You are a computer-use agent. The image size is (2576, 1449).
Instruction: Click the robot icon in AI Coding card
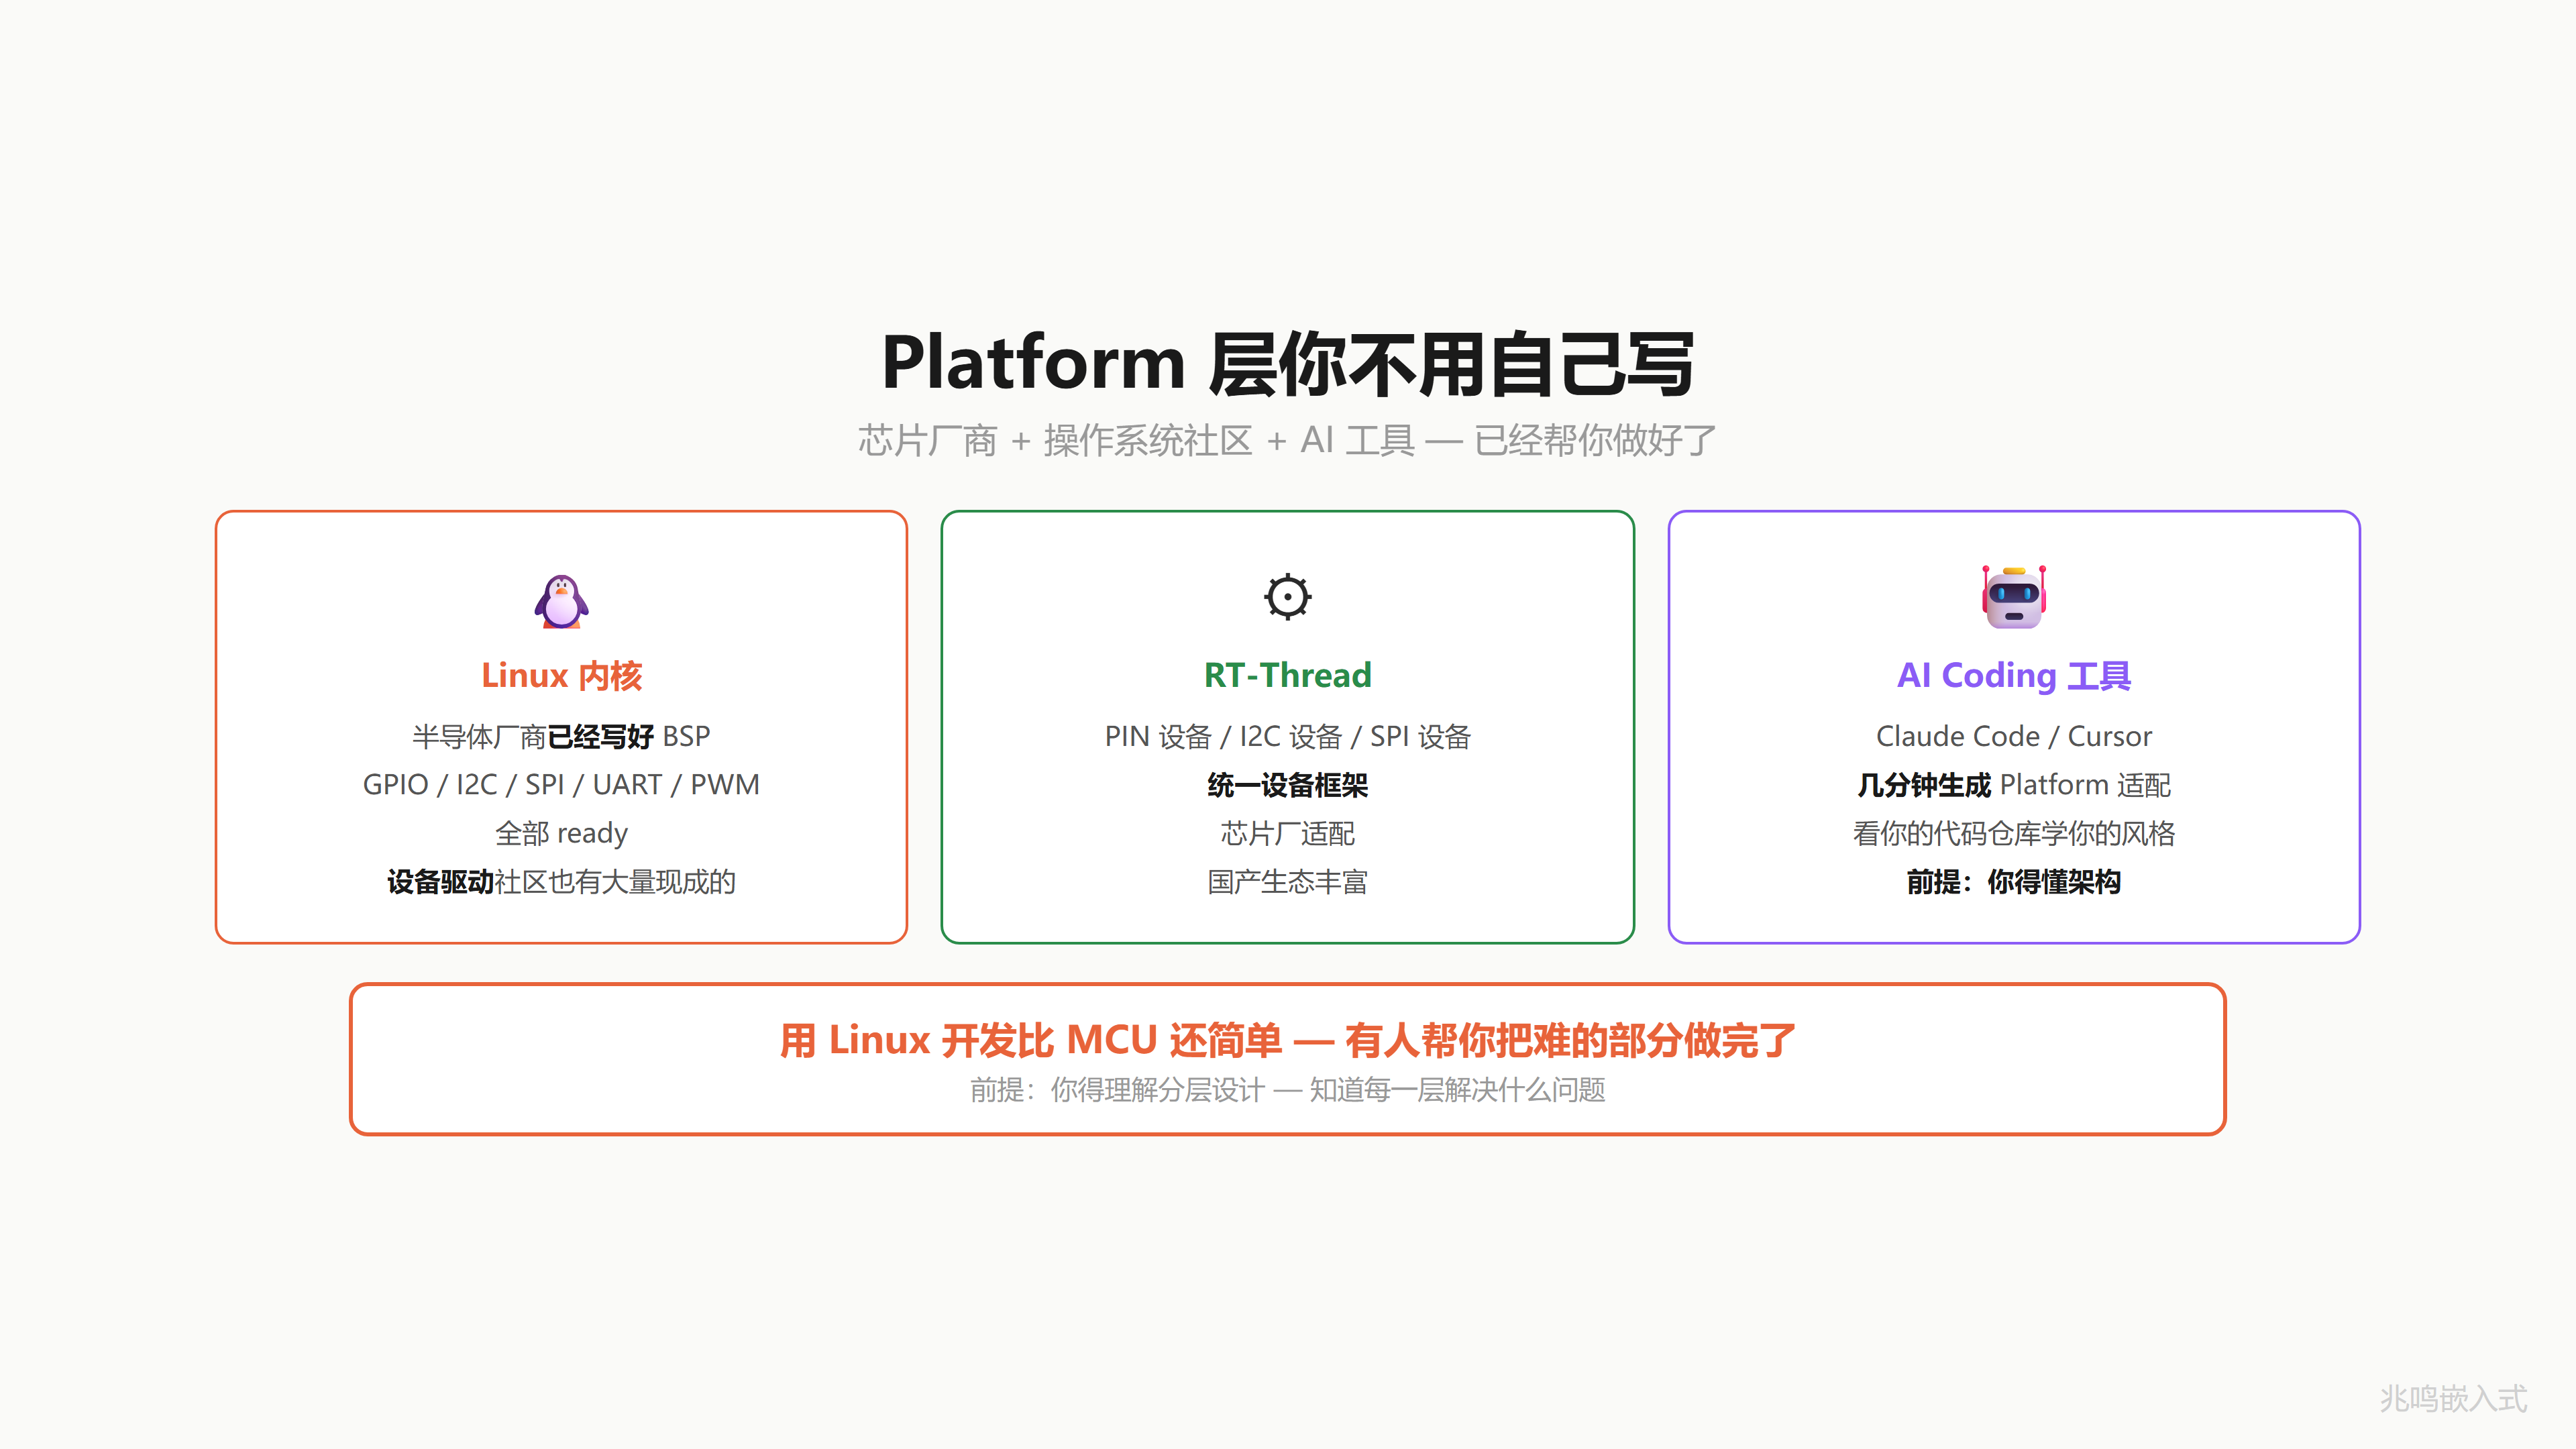pyautogui.click(x=2014, y=597)
